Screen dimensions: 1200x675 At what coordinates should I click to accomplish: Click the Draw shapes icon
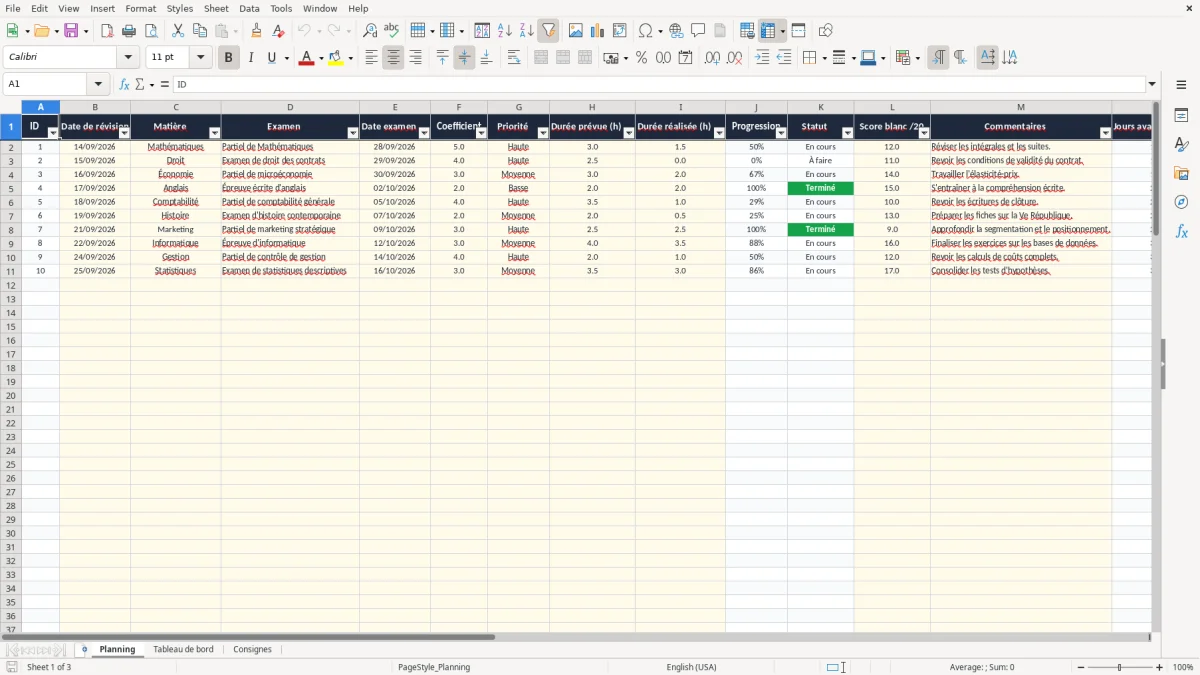pyautogui.click(x=825, y=31)
